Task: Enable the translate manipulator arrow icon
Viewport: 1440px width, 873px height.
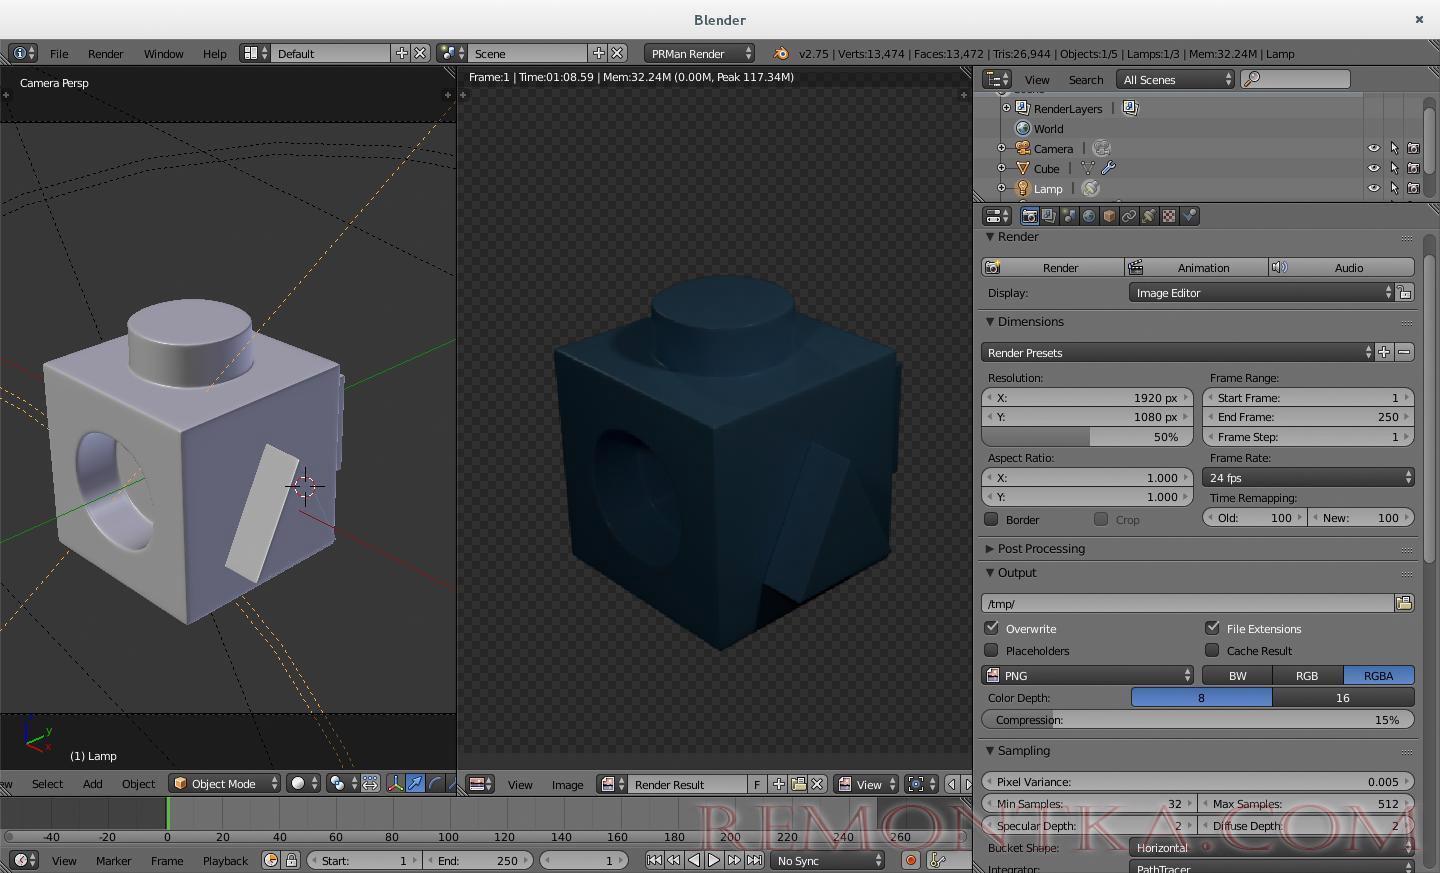Action: click(415, 784)
